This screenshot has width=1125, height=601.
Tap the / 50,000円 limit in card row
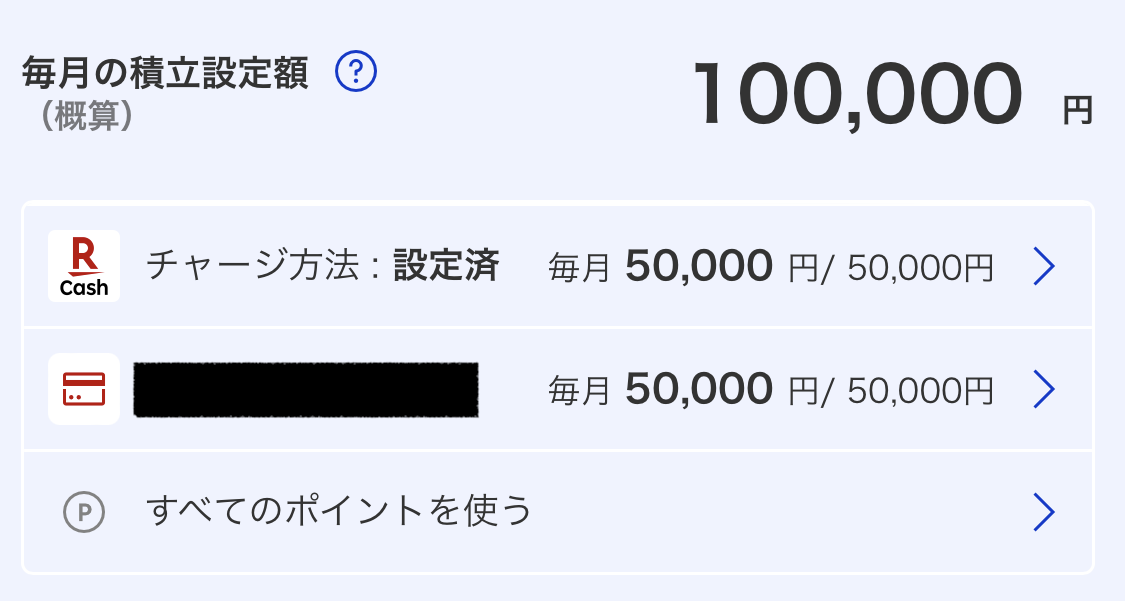pyautogui.click(x=908, y=391)
